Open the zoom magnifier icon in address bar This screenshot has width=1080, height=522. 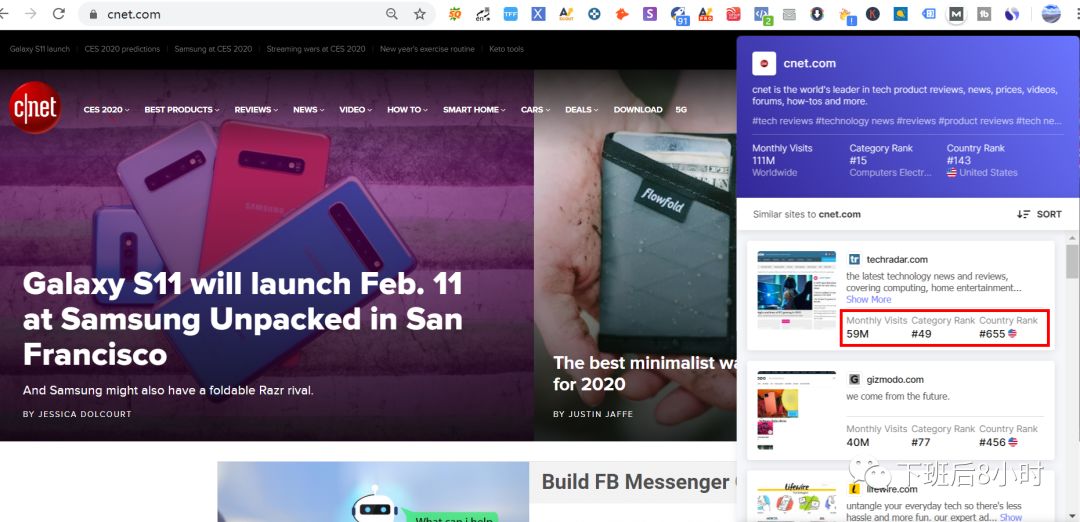[x=392, y=14]
